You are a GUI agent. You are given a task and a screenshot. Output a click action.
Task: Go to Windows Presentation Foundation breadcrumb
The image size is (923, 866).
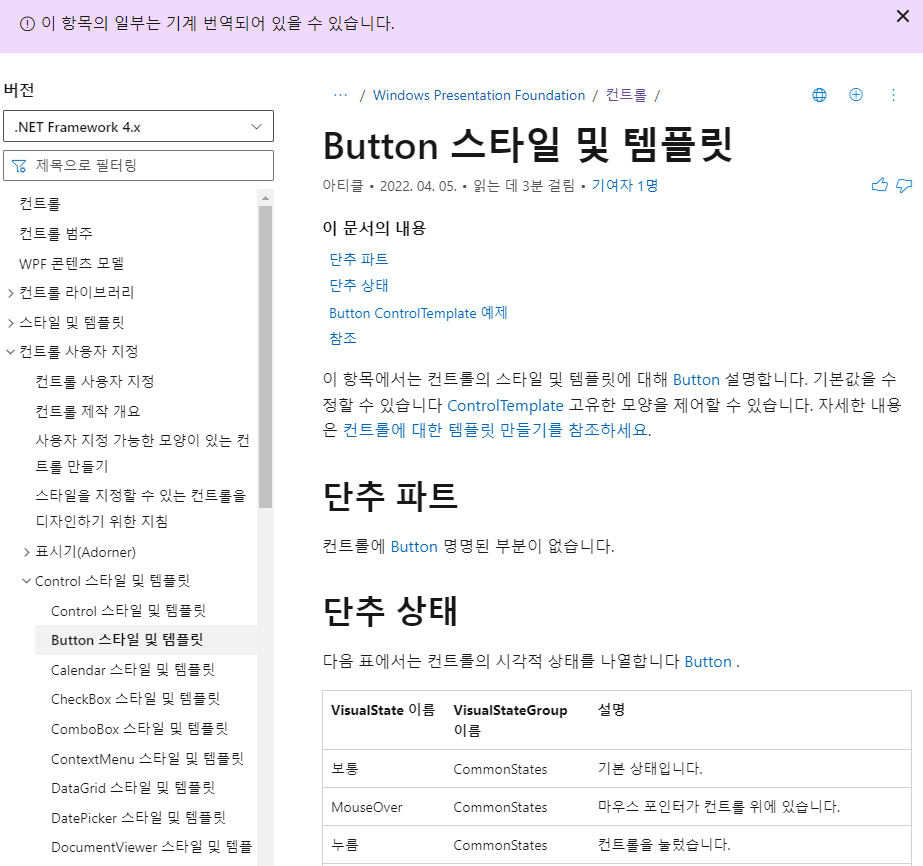[x=479, y=95]
